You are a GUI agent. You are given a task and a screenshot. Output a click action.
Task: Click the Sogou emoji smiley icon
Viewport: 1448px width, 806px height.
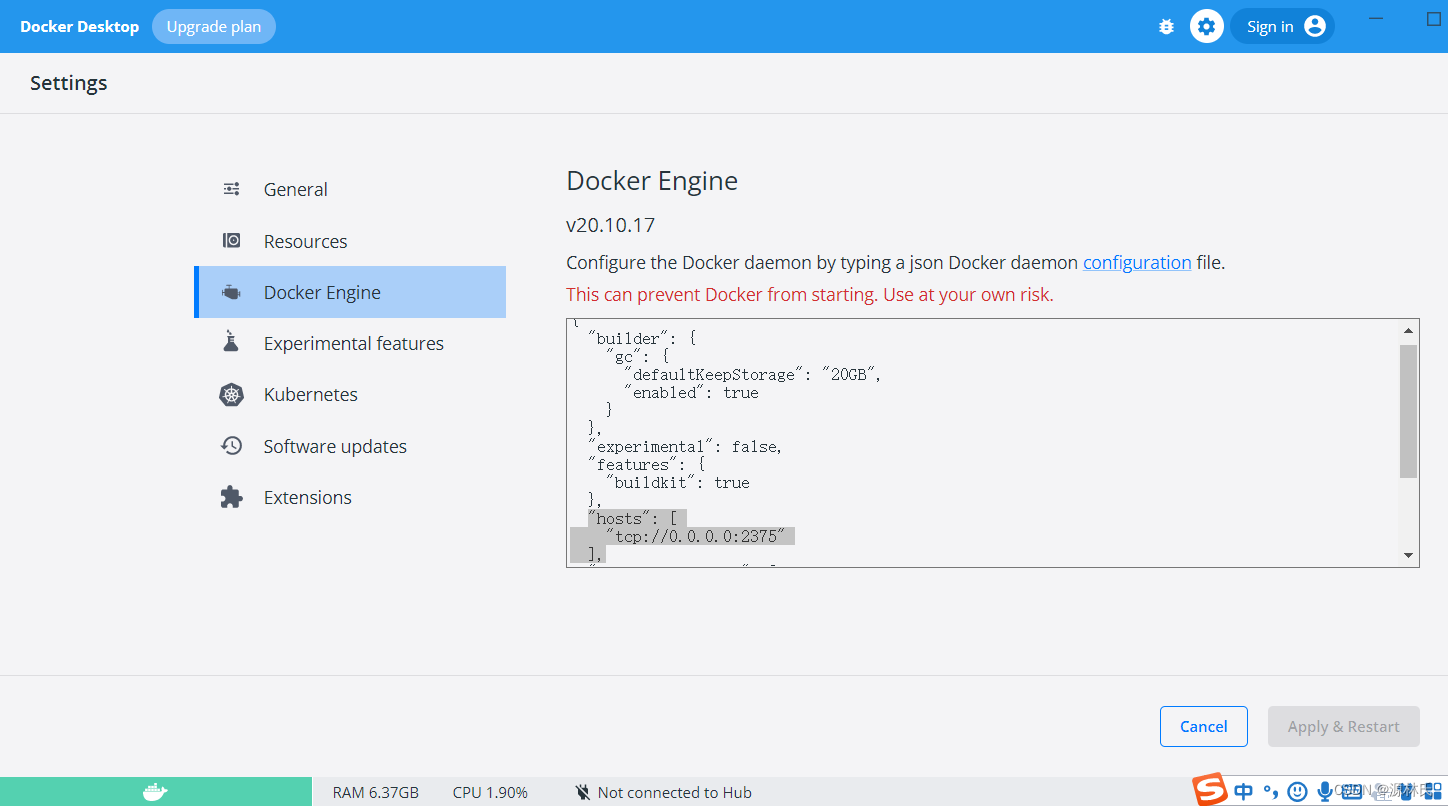coord(1297,791)
